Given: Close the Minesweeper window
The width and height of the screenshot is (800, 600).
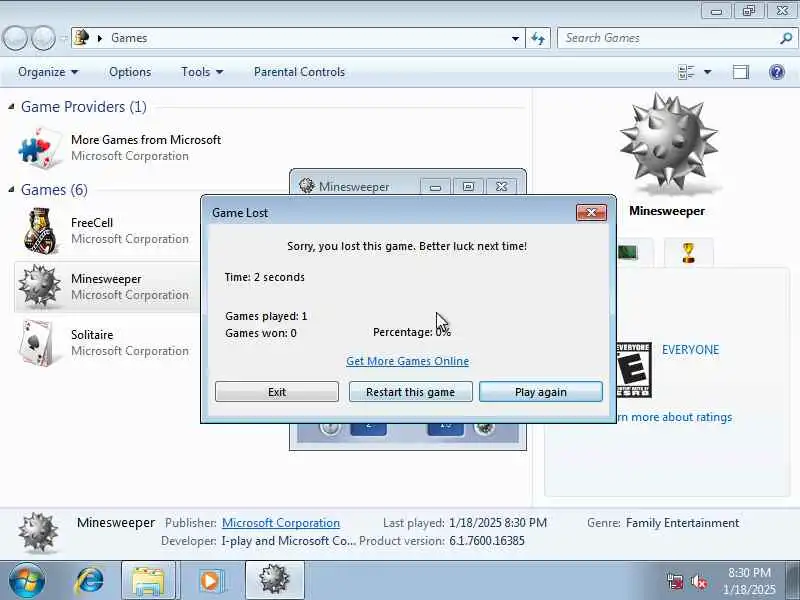Looking at the screenshot, I should click(502, 187).
